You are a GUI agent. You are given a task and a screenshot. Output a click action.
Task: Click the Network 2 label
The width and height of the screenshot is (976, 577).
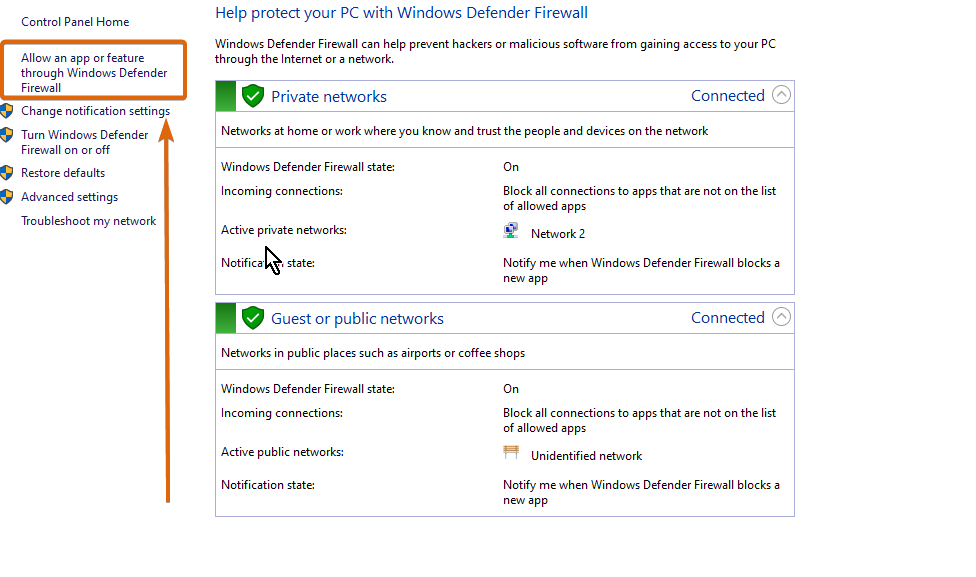tap(558, 234)
